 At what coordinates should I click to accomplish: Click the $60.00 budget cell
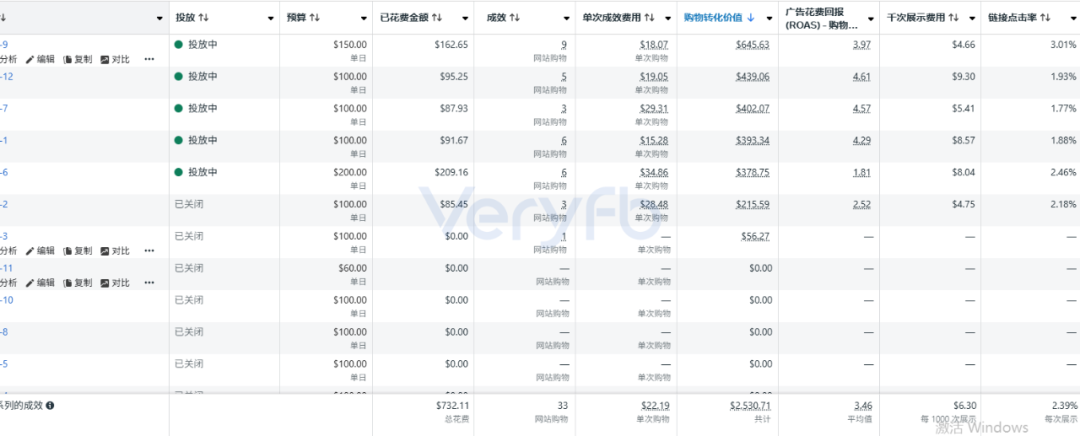[x=353, y=268]
